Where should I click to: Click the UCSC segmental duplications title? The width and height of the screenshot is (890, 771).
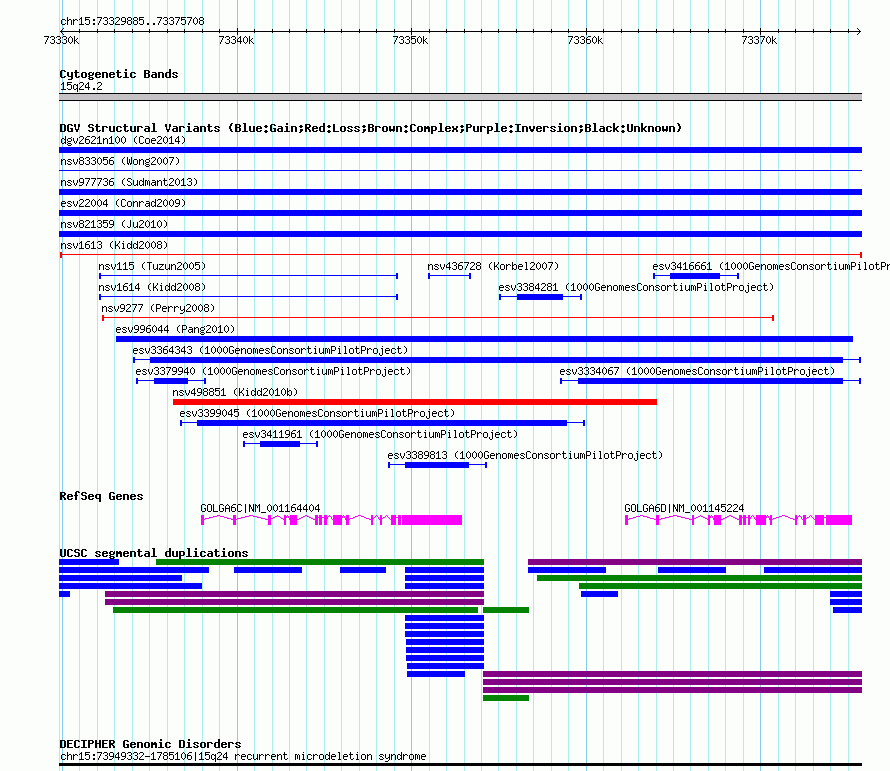pos(154,552)
